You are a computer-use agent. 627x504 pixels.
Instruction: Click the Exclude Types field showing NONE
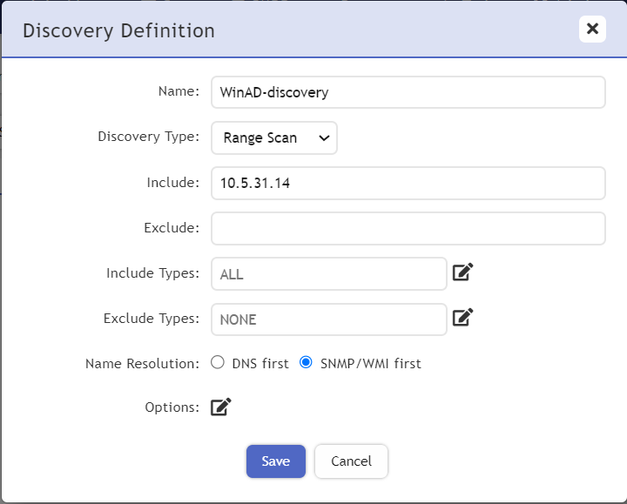point(328,319)
